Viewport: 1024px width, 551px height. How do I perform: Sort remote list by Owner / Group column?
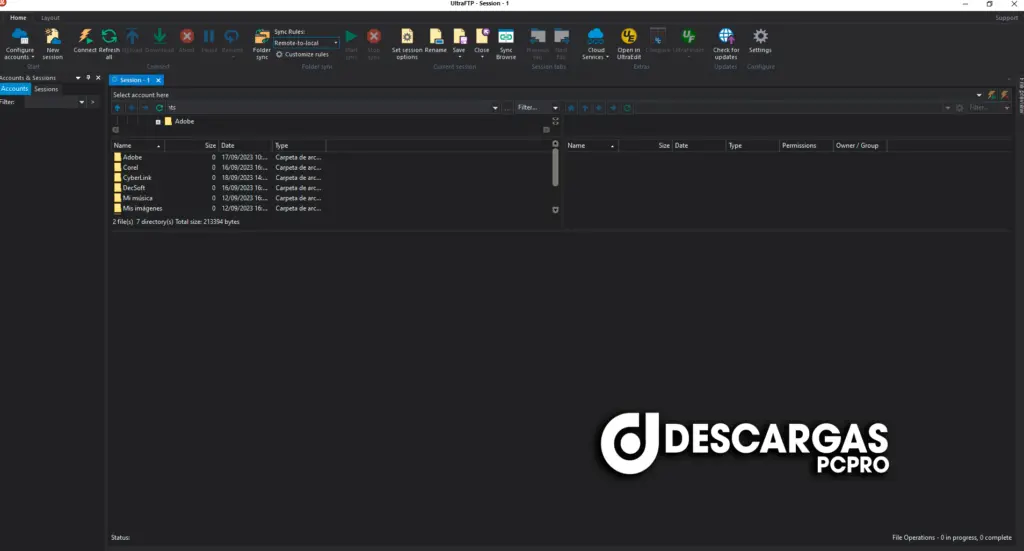coord(859,146)
